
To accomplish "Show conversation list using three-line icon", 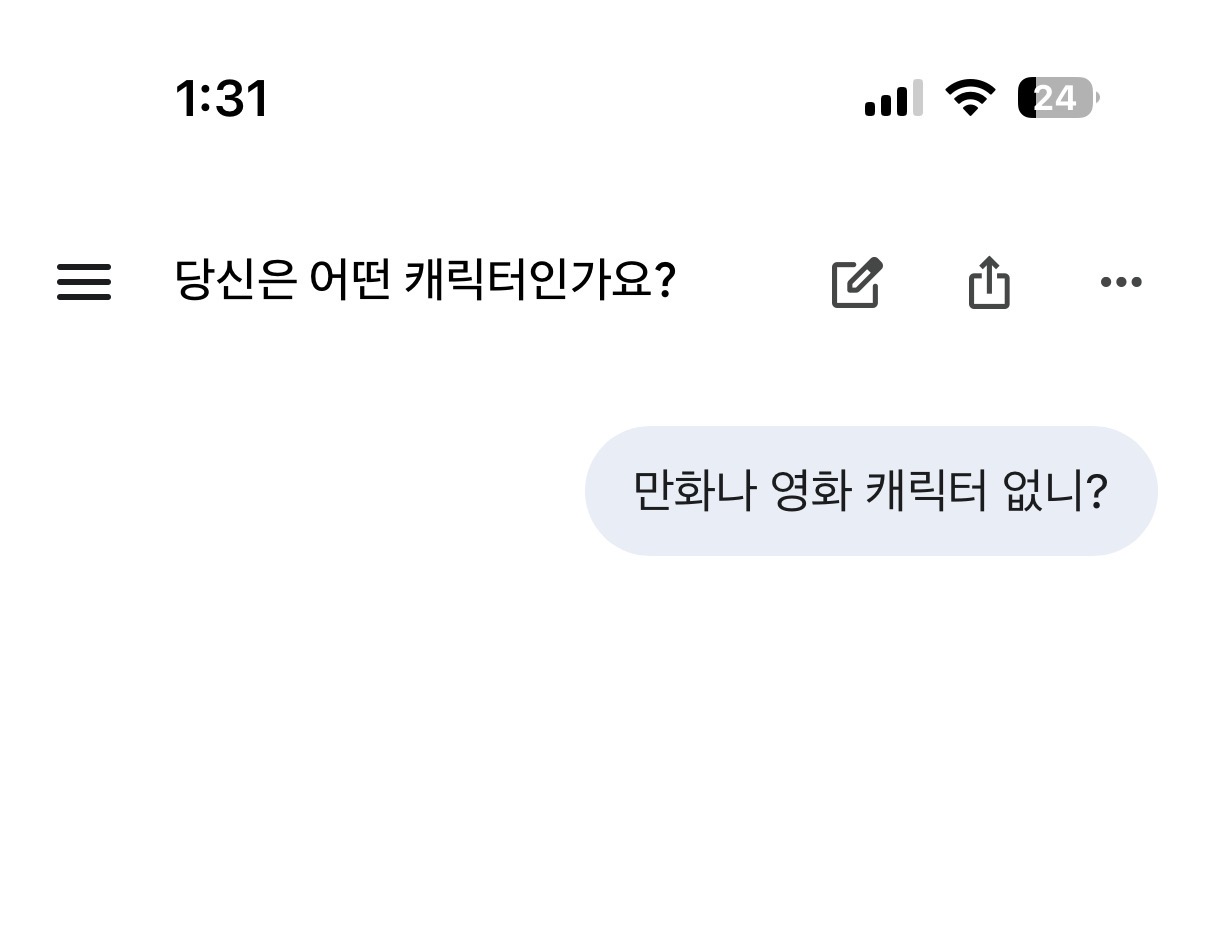I will click(84, 282).
